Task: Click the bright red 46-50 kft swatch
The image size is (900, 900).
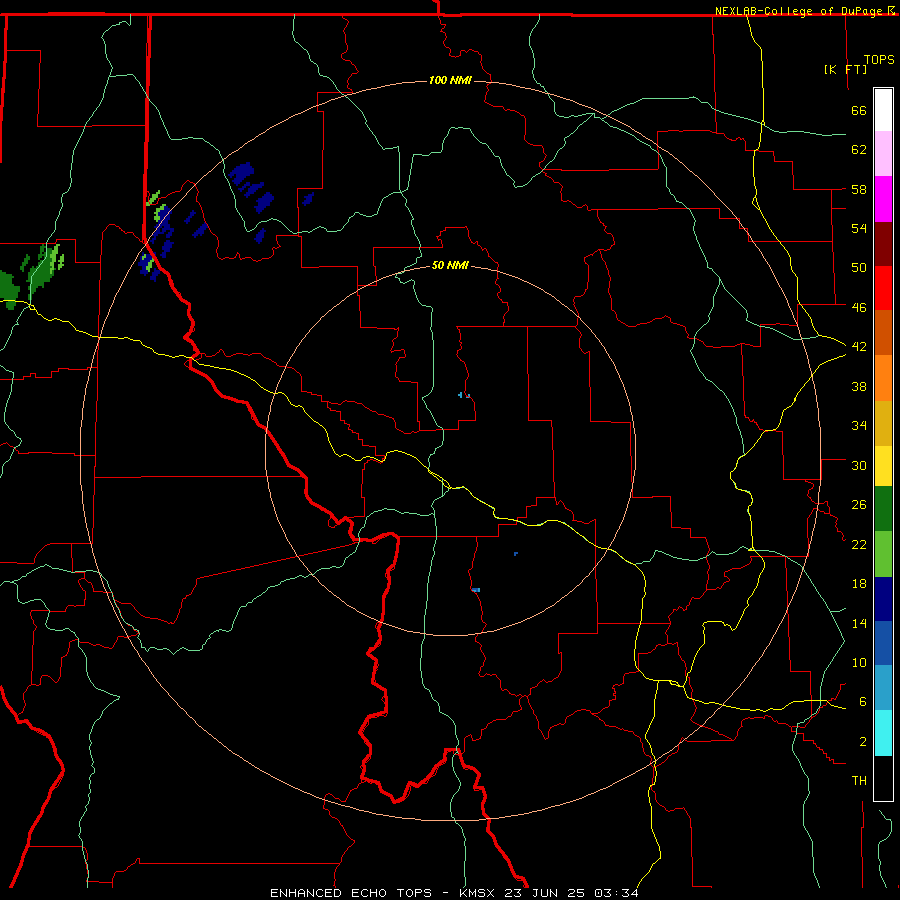Action: tap(883, 288)
